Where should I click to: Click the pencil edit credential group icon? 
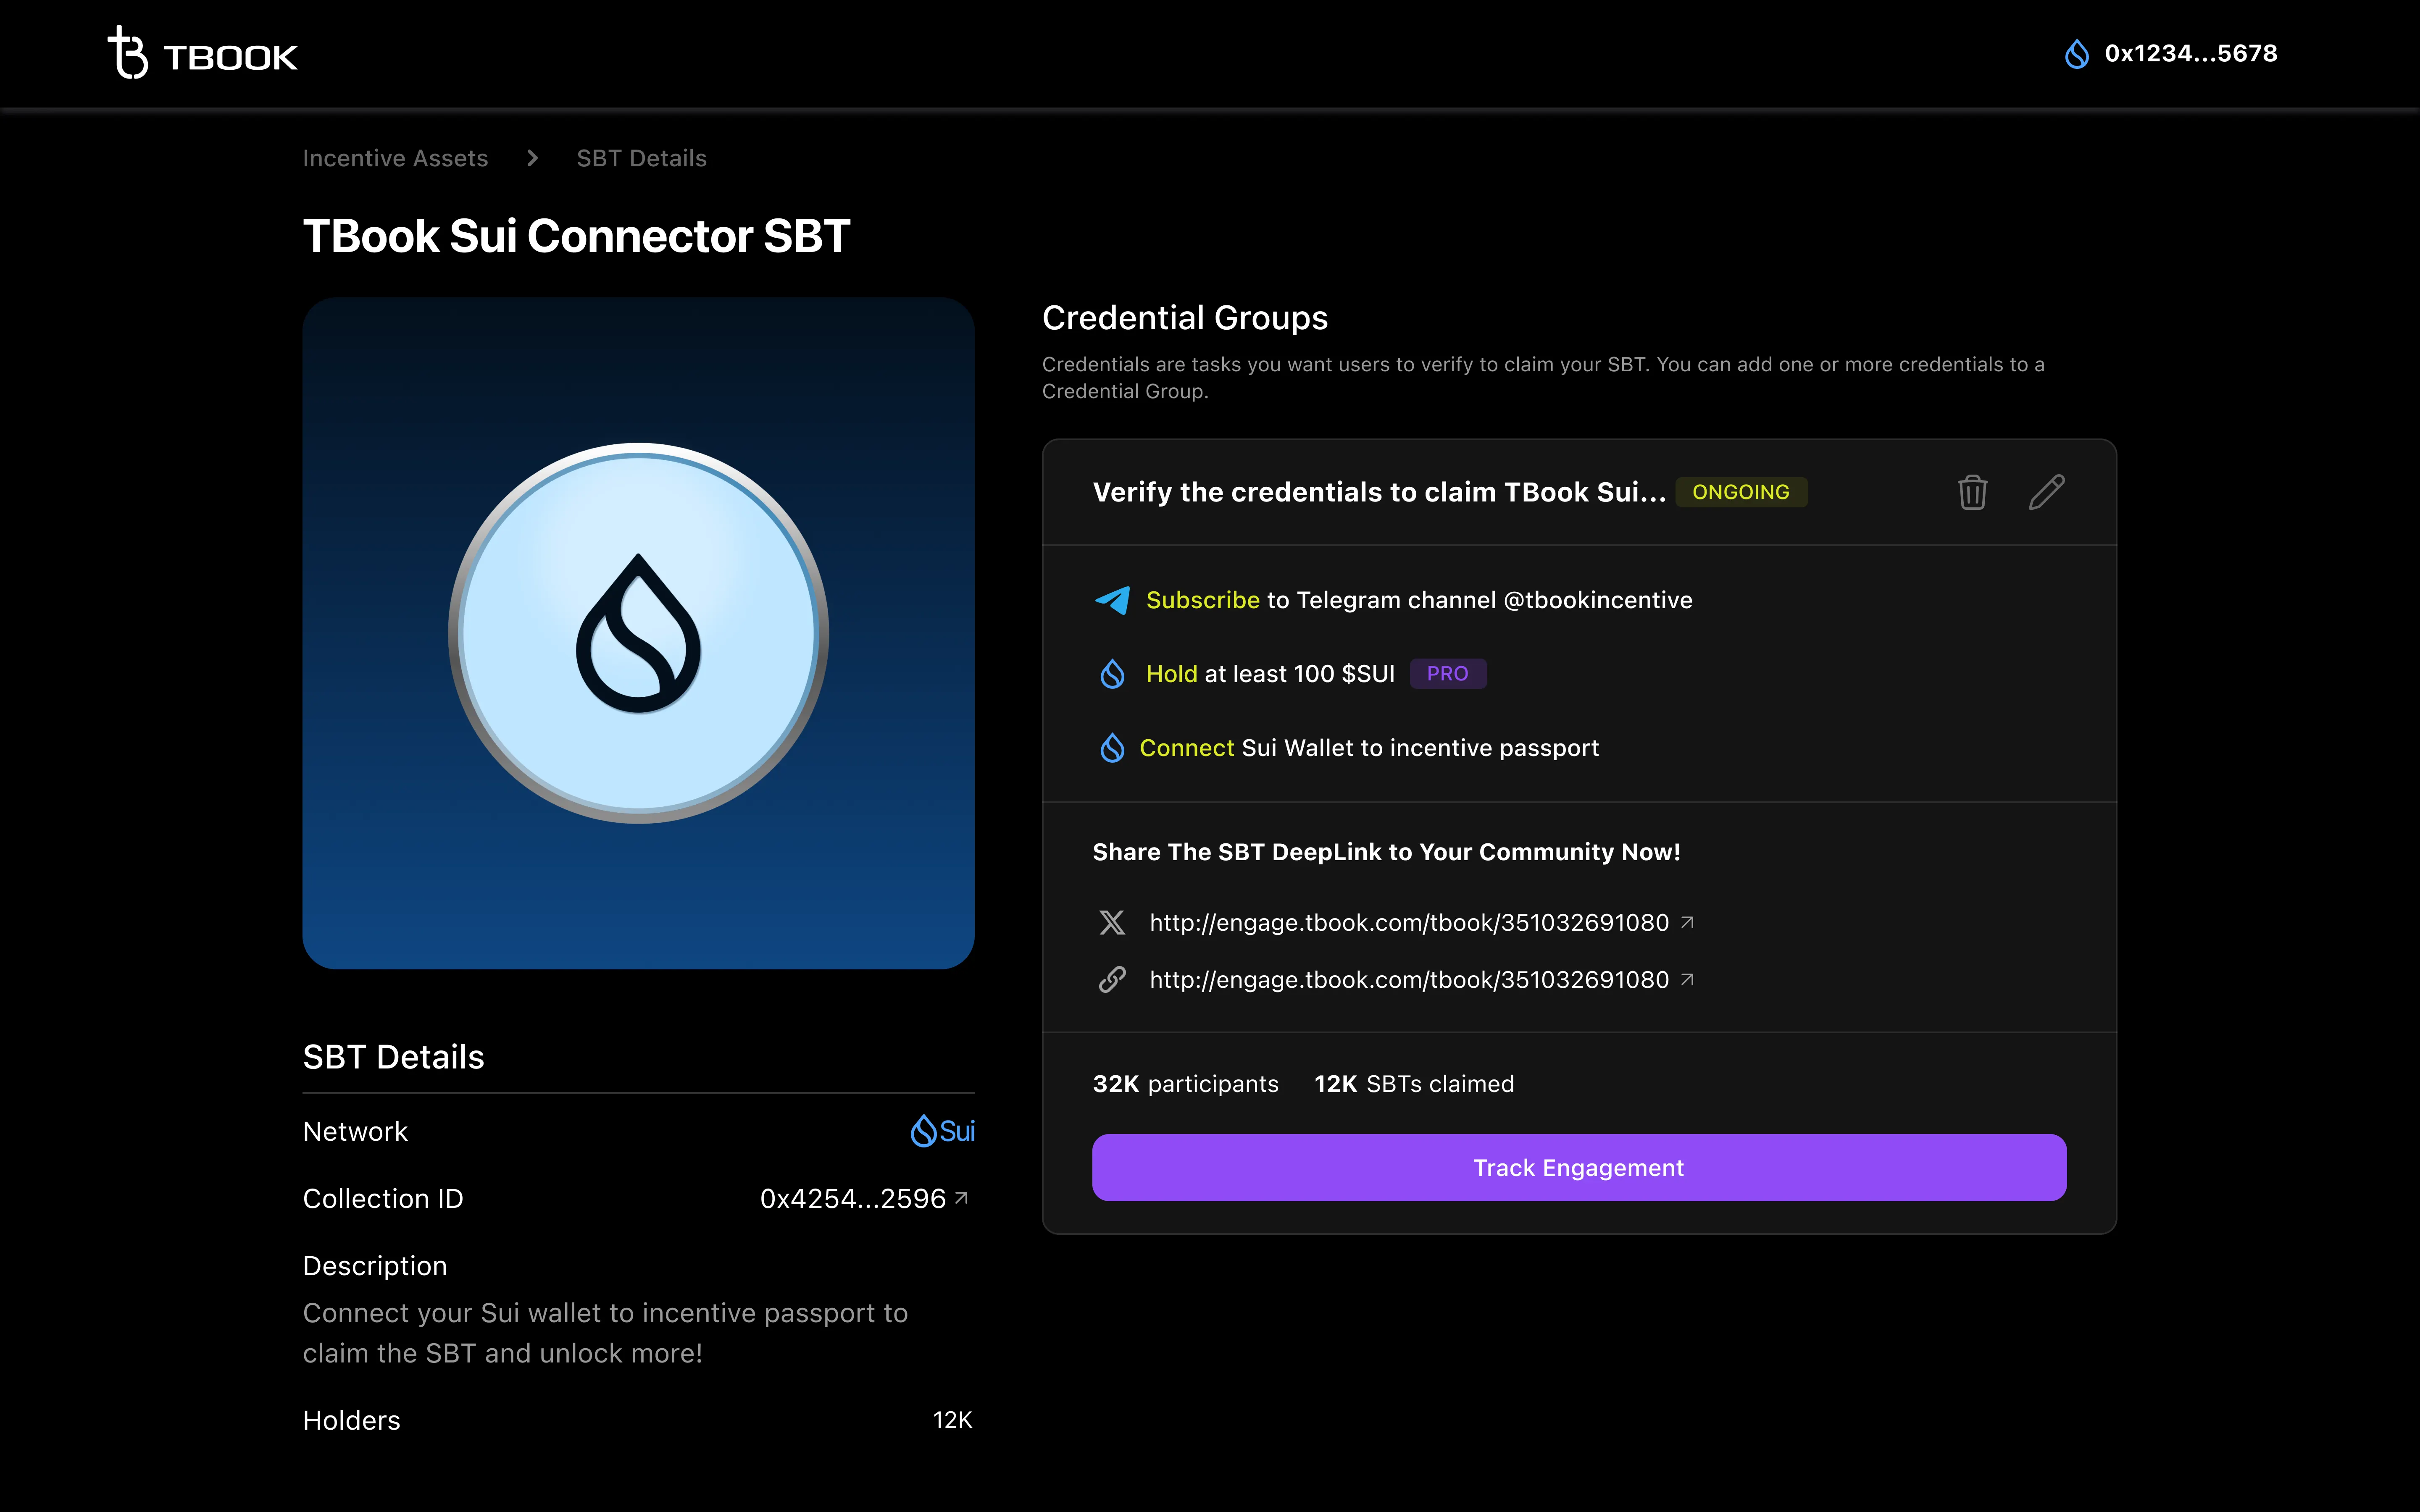2046,492
